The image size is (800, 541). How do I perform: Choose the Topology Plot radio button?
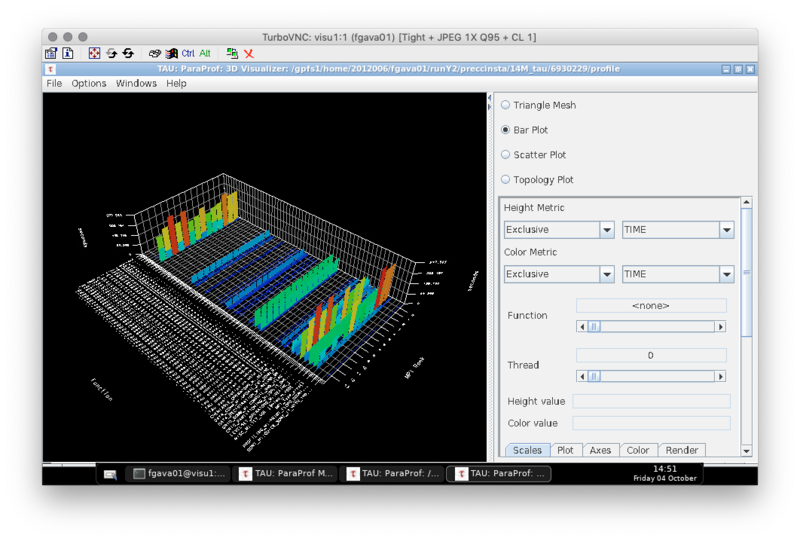tap(506, 180)
